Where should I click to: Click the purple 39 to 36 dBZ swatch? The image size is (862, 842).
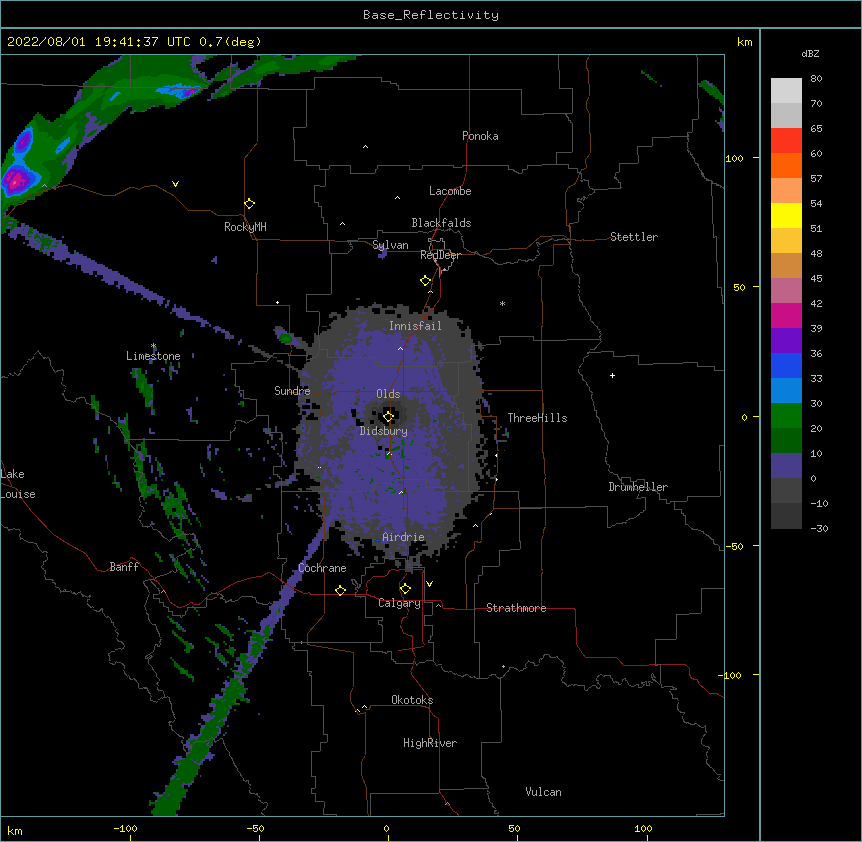click(x=786, y=341)
